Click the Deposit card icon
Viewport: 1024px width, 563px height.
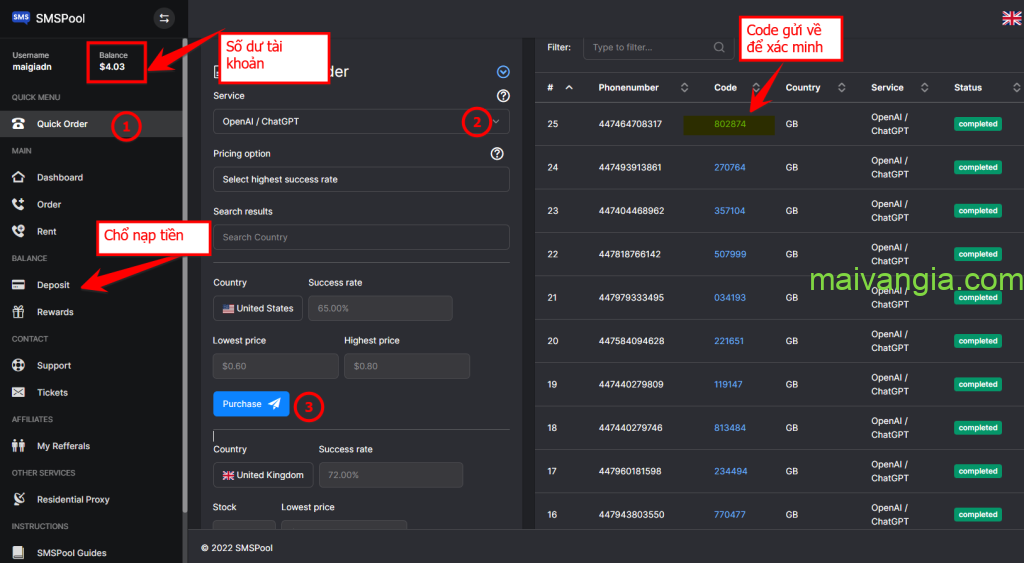18,285
